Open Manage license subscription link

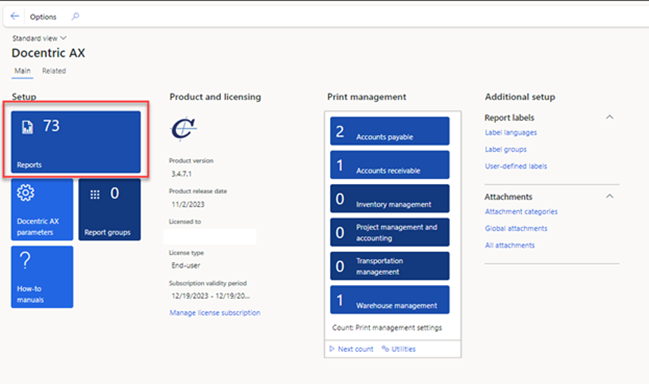coord(215,313)
